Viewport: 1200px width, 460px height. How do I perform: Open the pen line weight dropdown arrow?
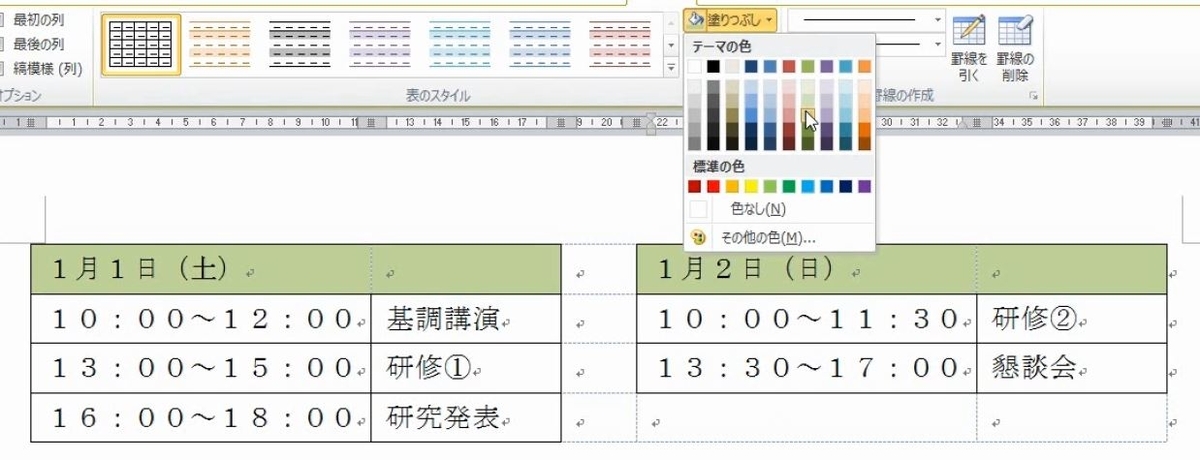coord(938,45)
